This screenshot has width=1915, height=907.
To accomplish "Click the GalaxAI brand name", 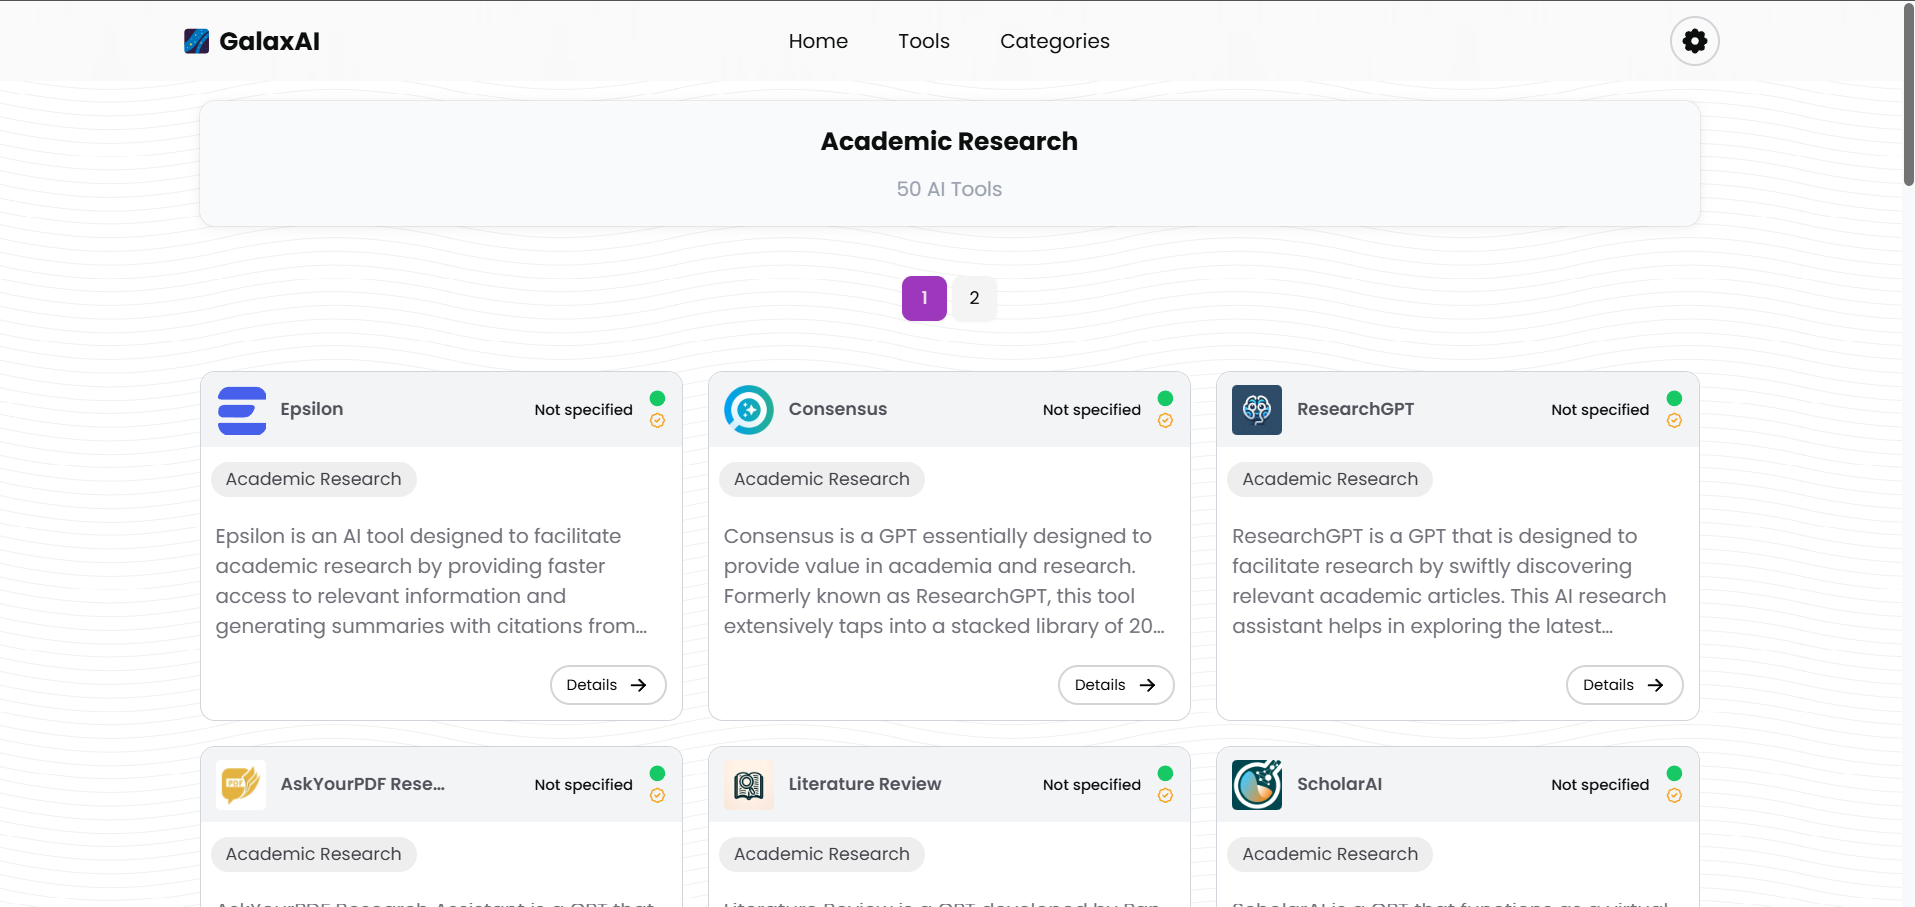I will tap(269, 41).
